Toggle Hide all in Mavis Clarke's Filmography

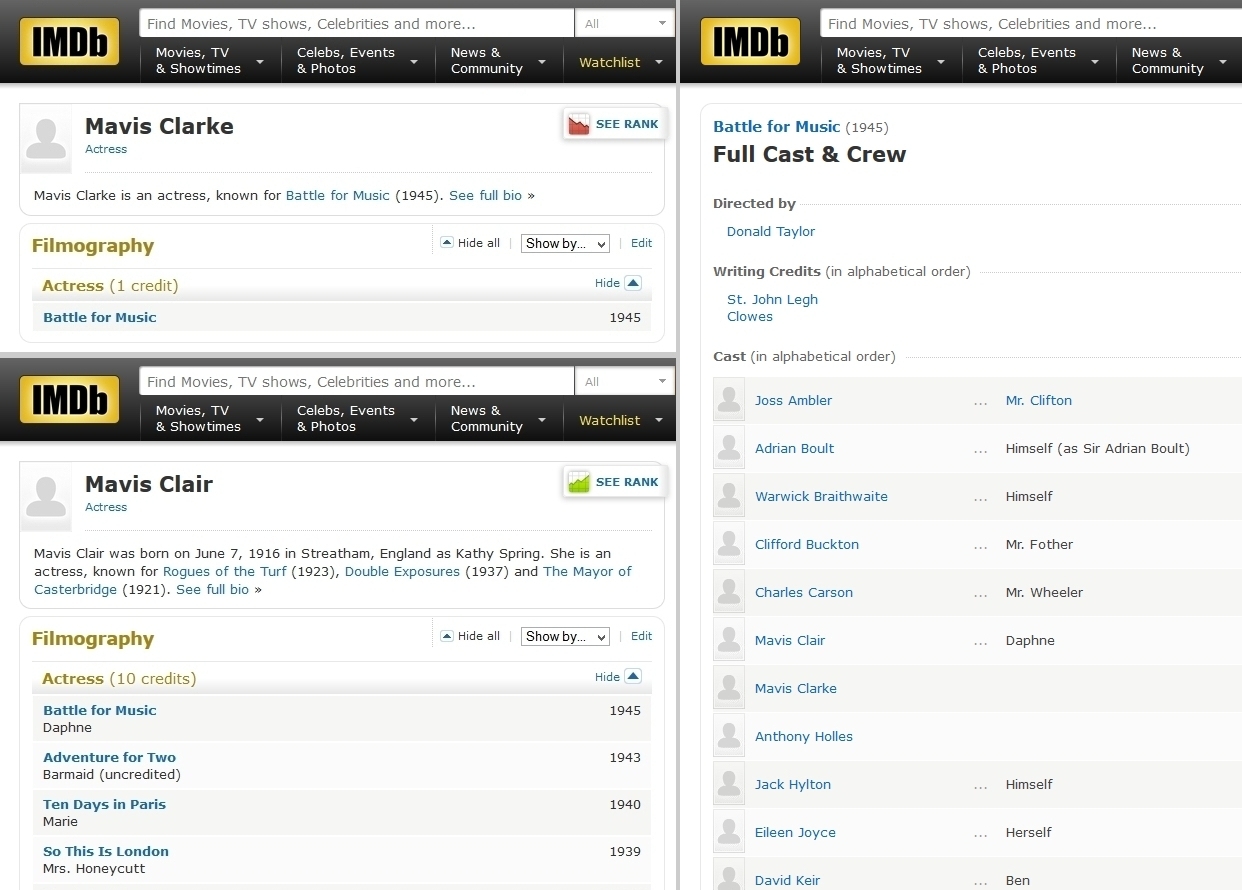(x=470, y=243)
